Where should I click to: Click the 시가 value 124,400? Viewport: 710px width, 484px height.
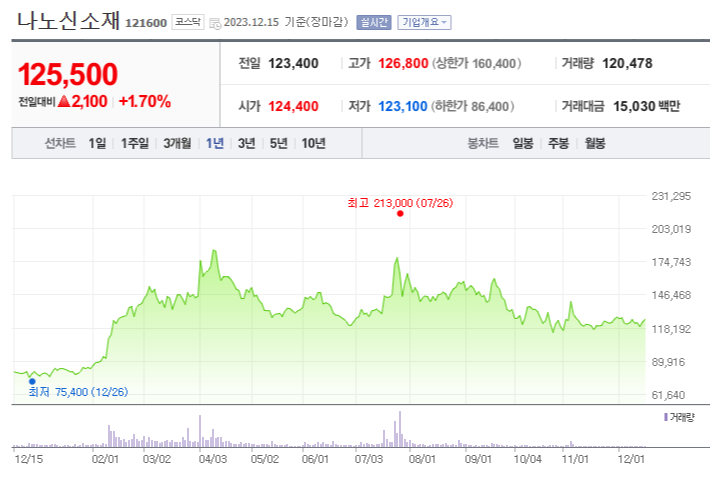pyautogui.click(x=293, y=106)
